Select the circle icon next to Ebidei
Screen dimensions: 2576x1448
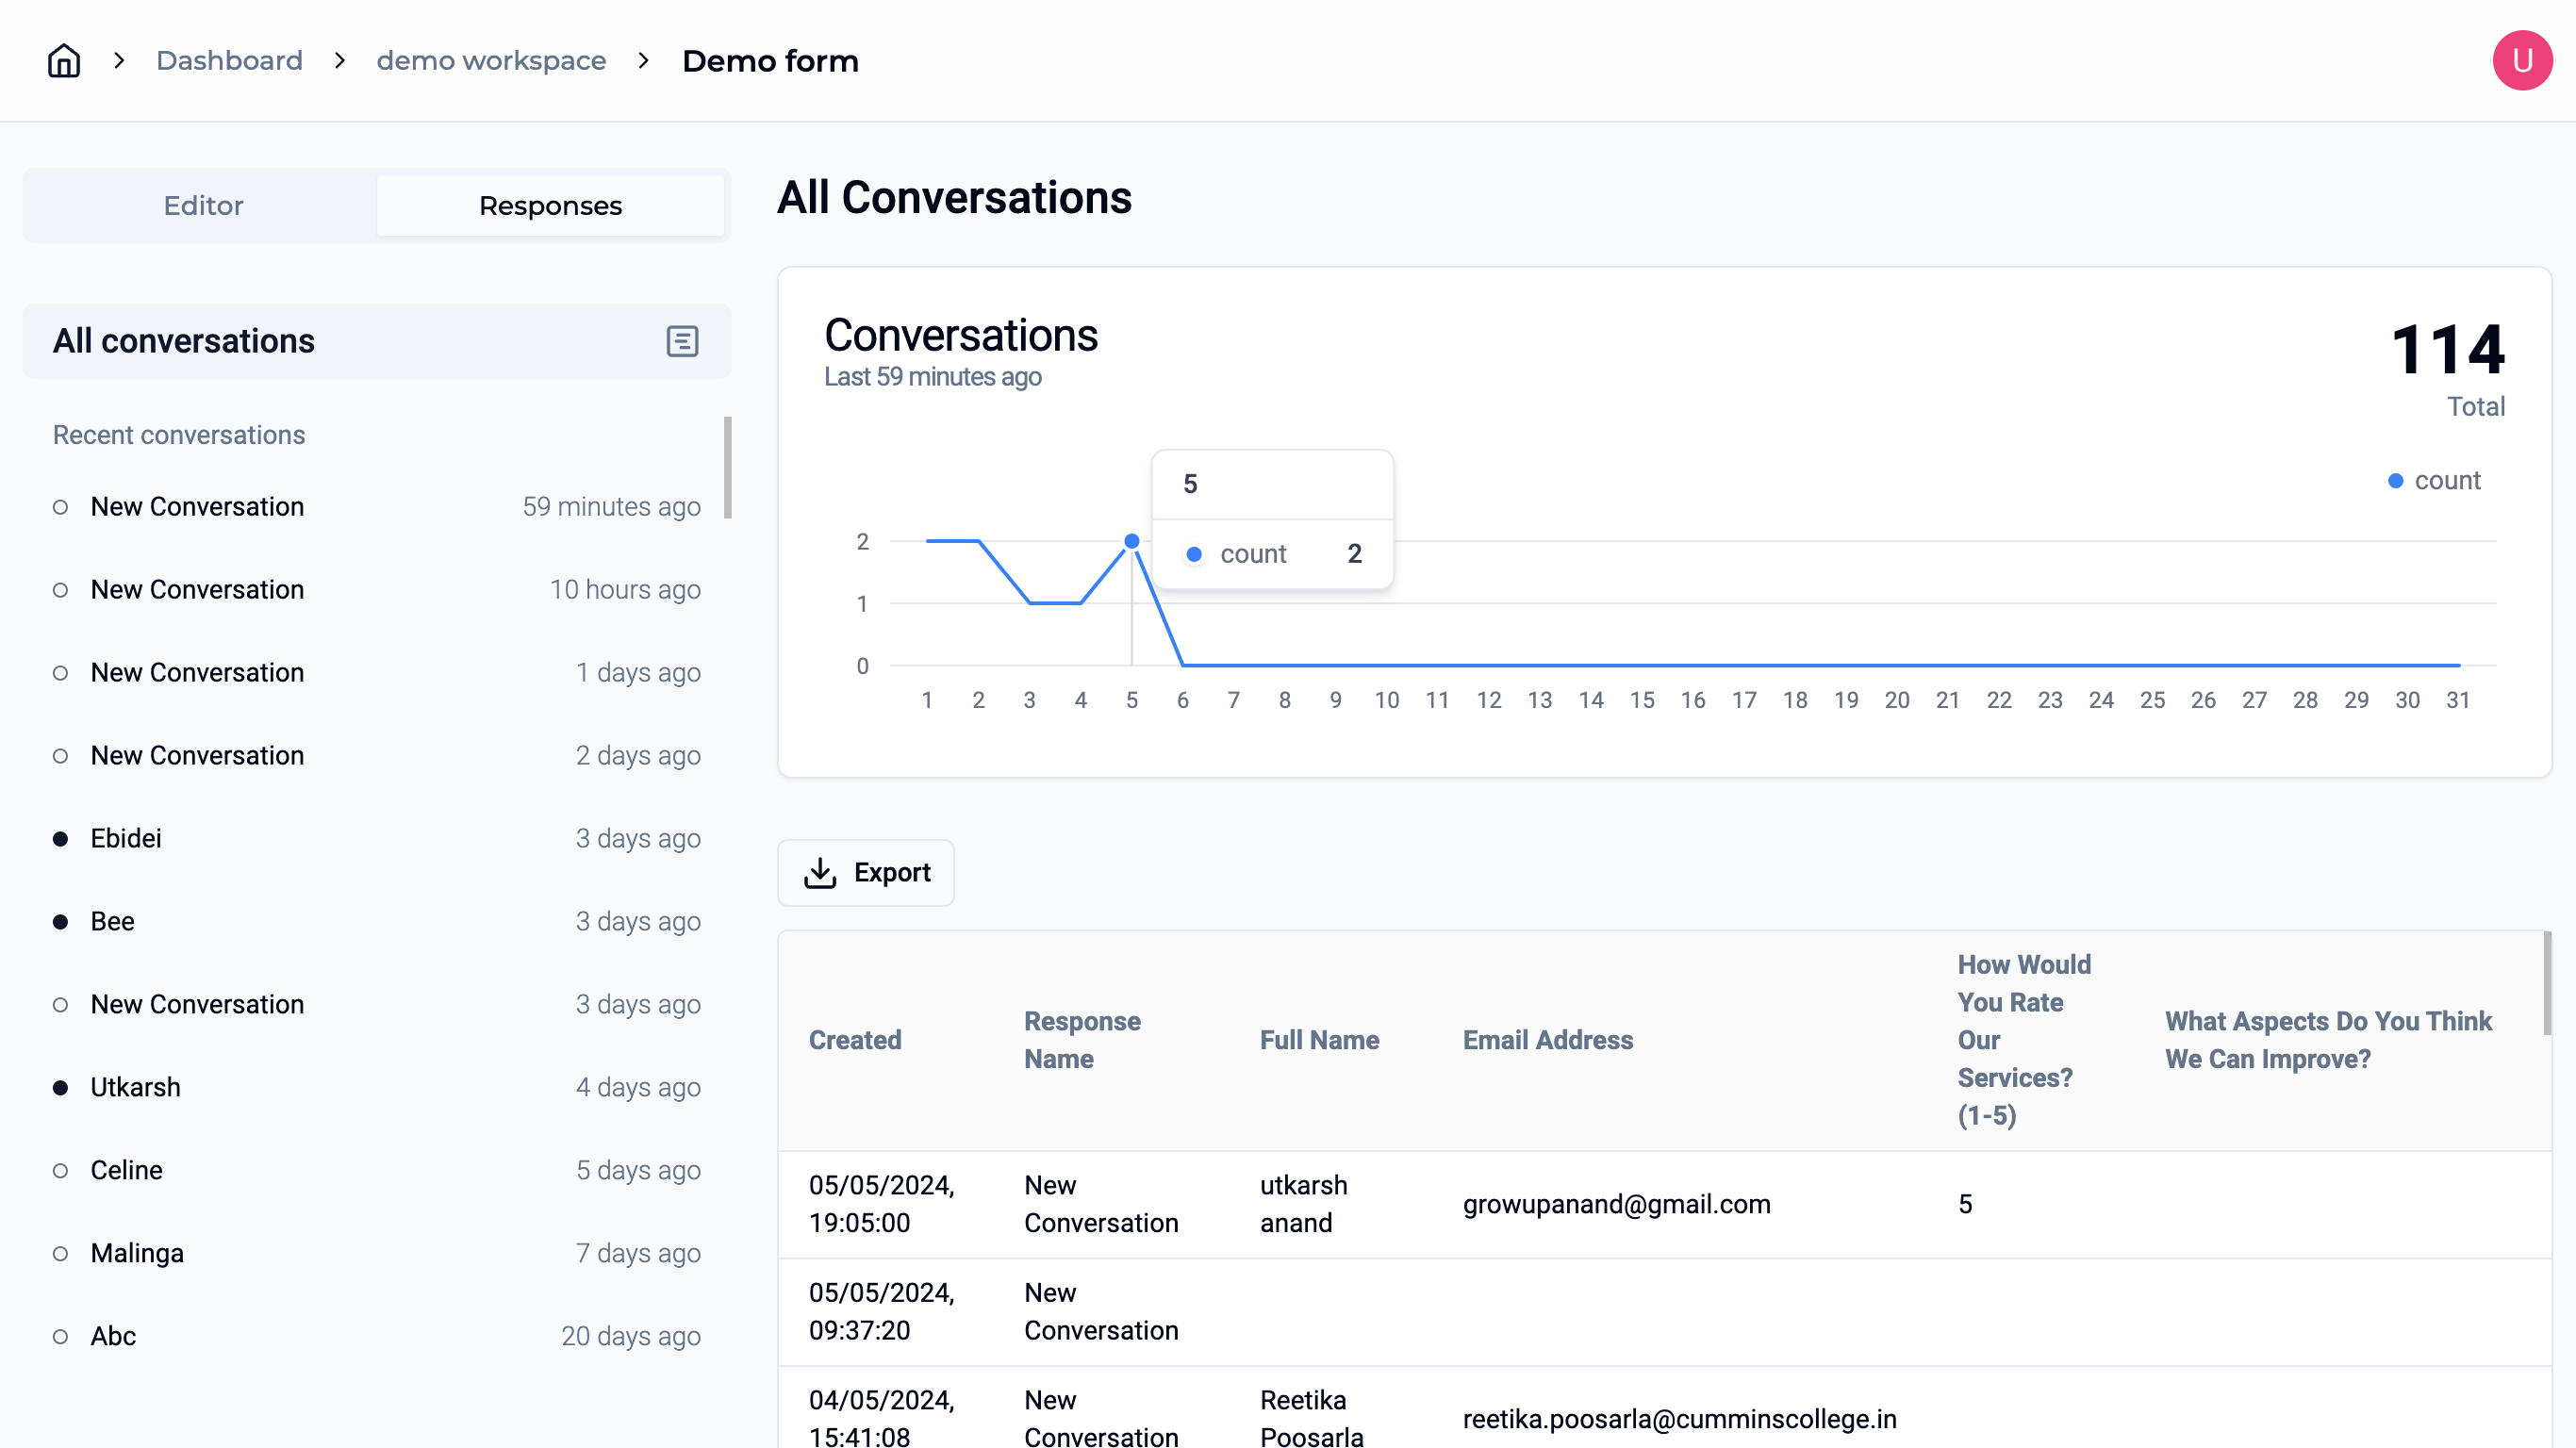click(x=58, y=838)
